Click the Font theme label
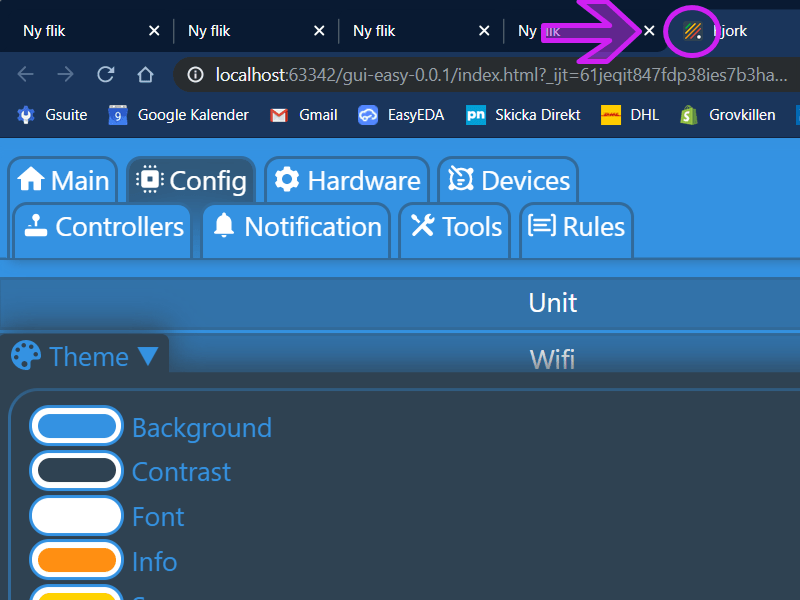The height and width of the screenshot is (600, 800). coord(158,517)
